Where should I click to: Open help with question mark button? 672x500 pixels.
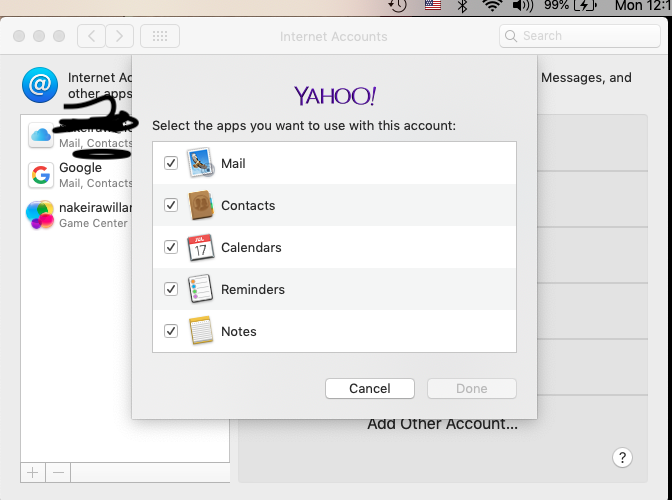click(622, 458)
